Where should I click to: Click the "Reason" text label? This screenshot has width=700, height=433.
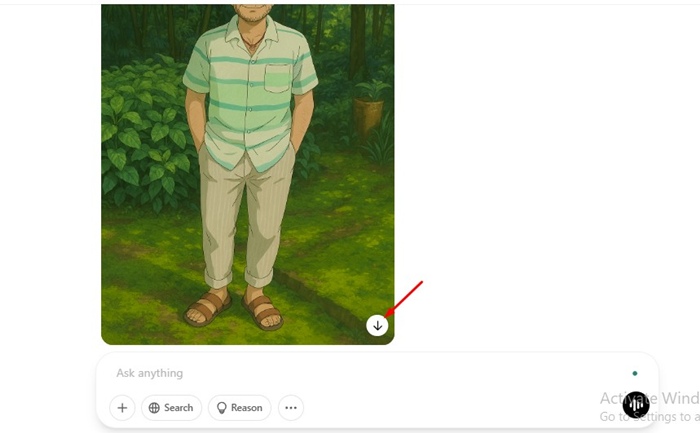click(246, 408)
